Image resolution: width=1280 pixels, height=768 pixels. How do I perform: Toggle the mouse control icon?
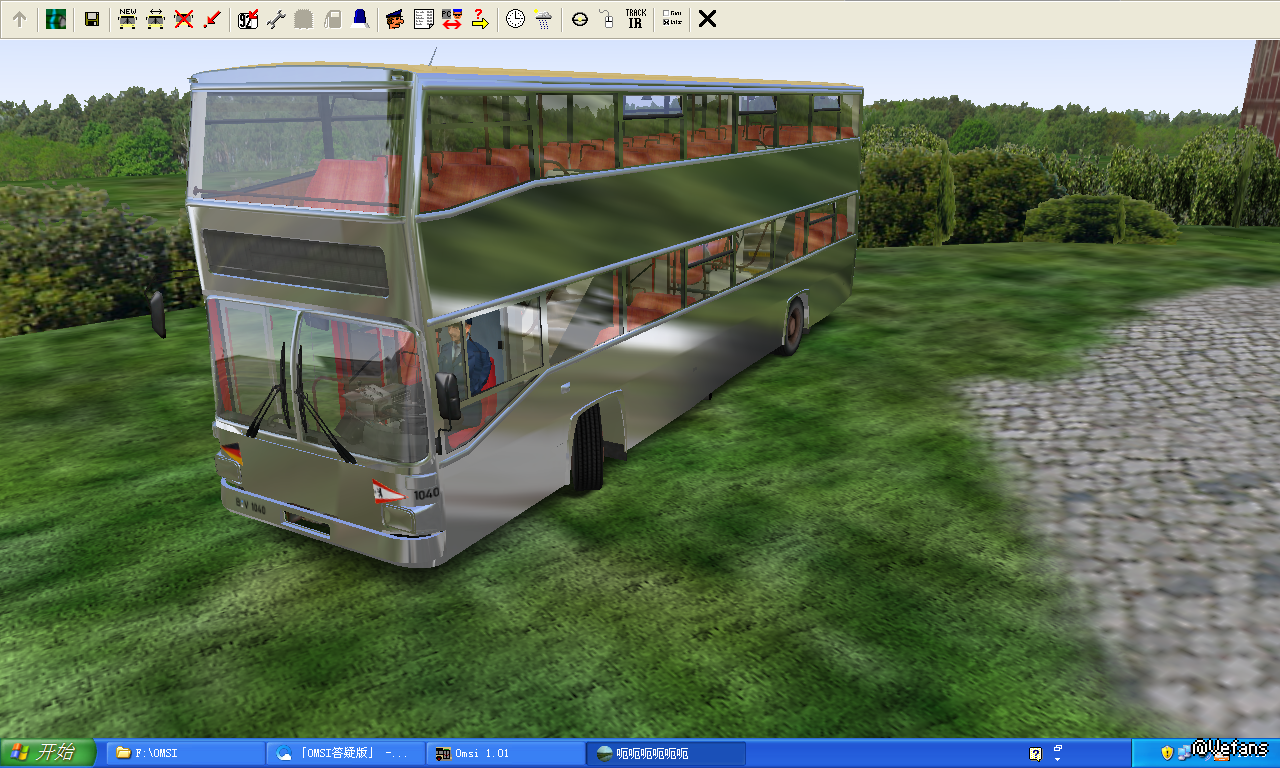606,19
